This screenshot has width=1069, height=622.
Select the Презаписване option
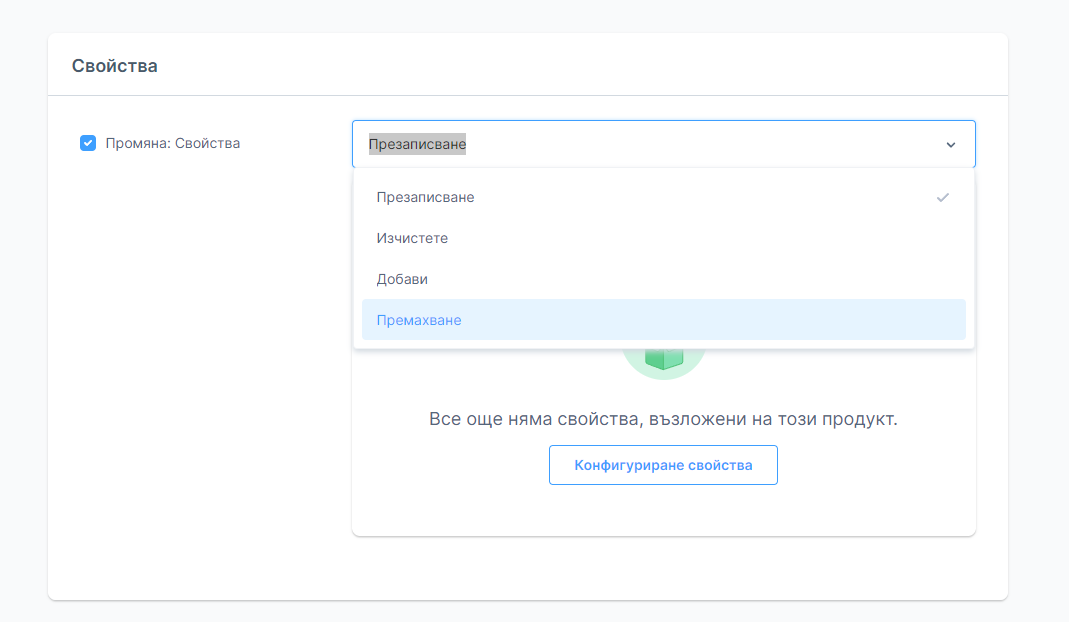click(425, 197)
